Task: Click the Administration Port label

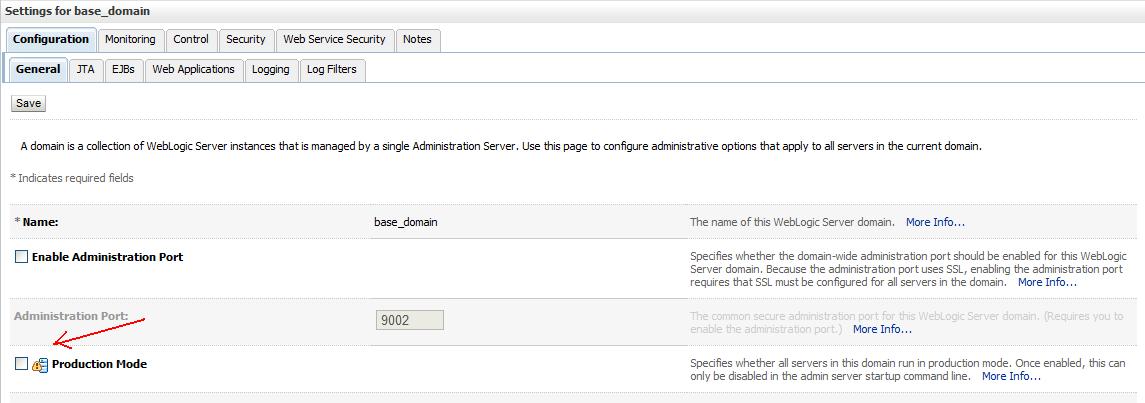Action: pyautogui.click(x=72, y=316)
